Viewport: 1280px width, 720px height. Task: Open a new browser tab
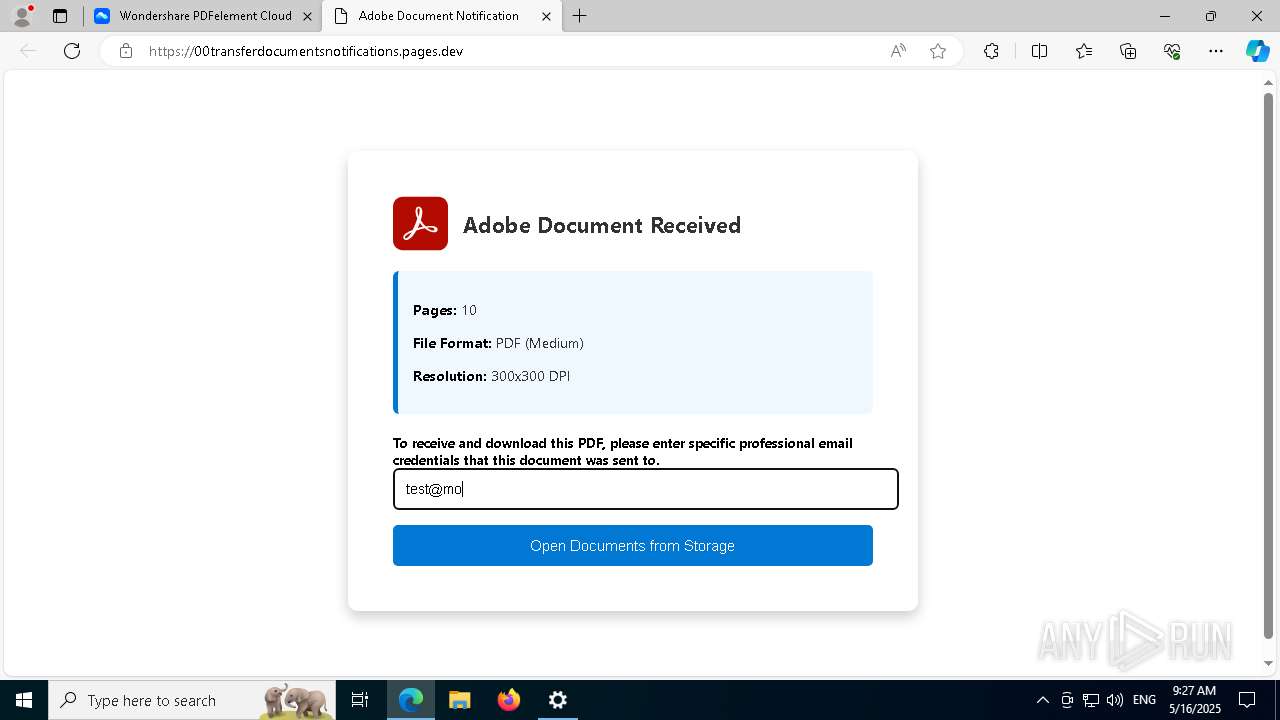(x=579, y=16)
